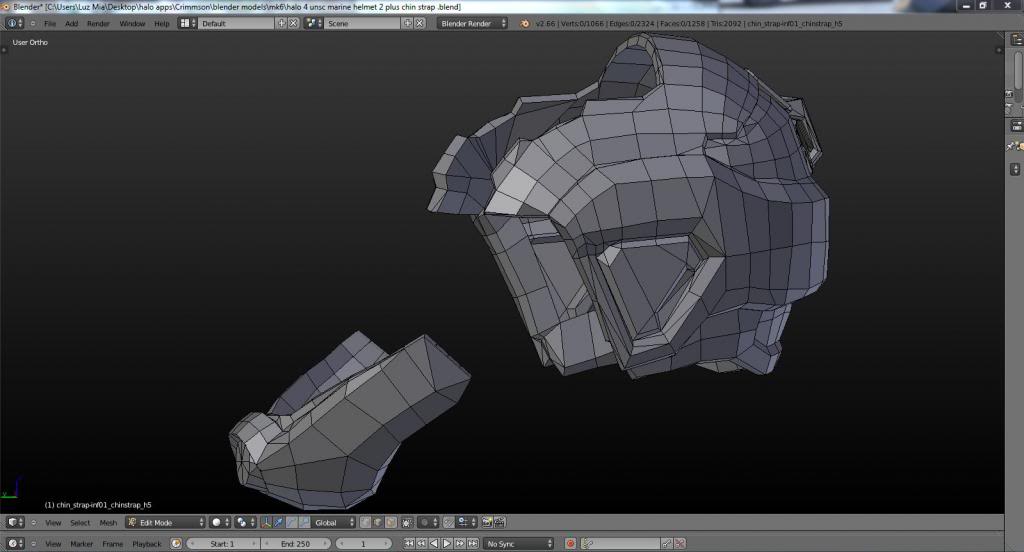Add a new scene
This screenshot has width=1024, height=552.
(408, 23)
